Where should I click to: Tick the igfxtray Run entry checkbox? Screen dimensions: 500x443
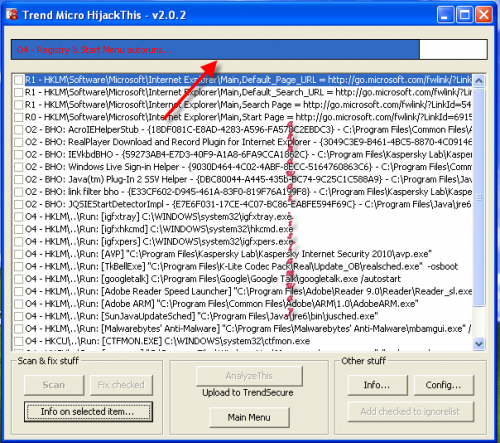click(19, 217)
